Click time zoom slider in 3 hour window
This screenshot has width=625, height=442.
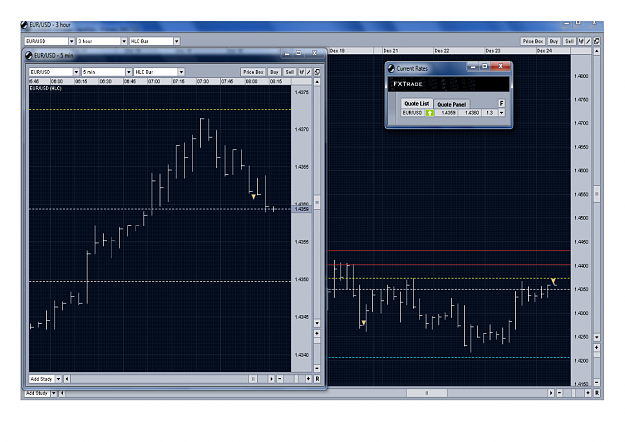tap(574, 393)
